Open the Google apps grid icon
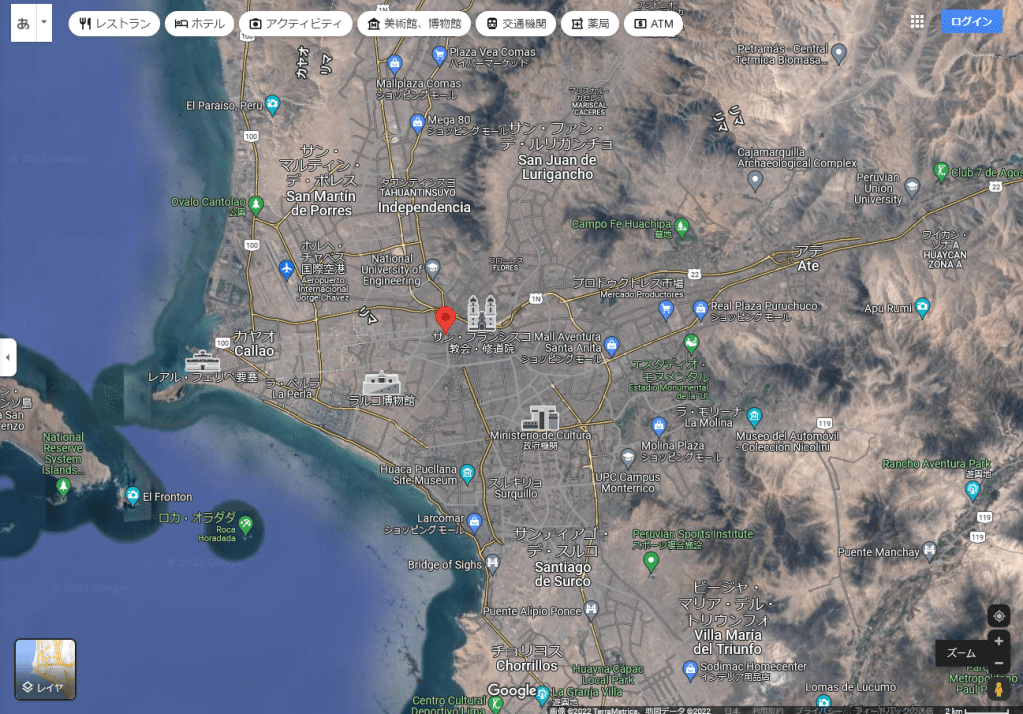Viewport: 1023px width, 714px height. pyautogui.click(x=917, y=22)
